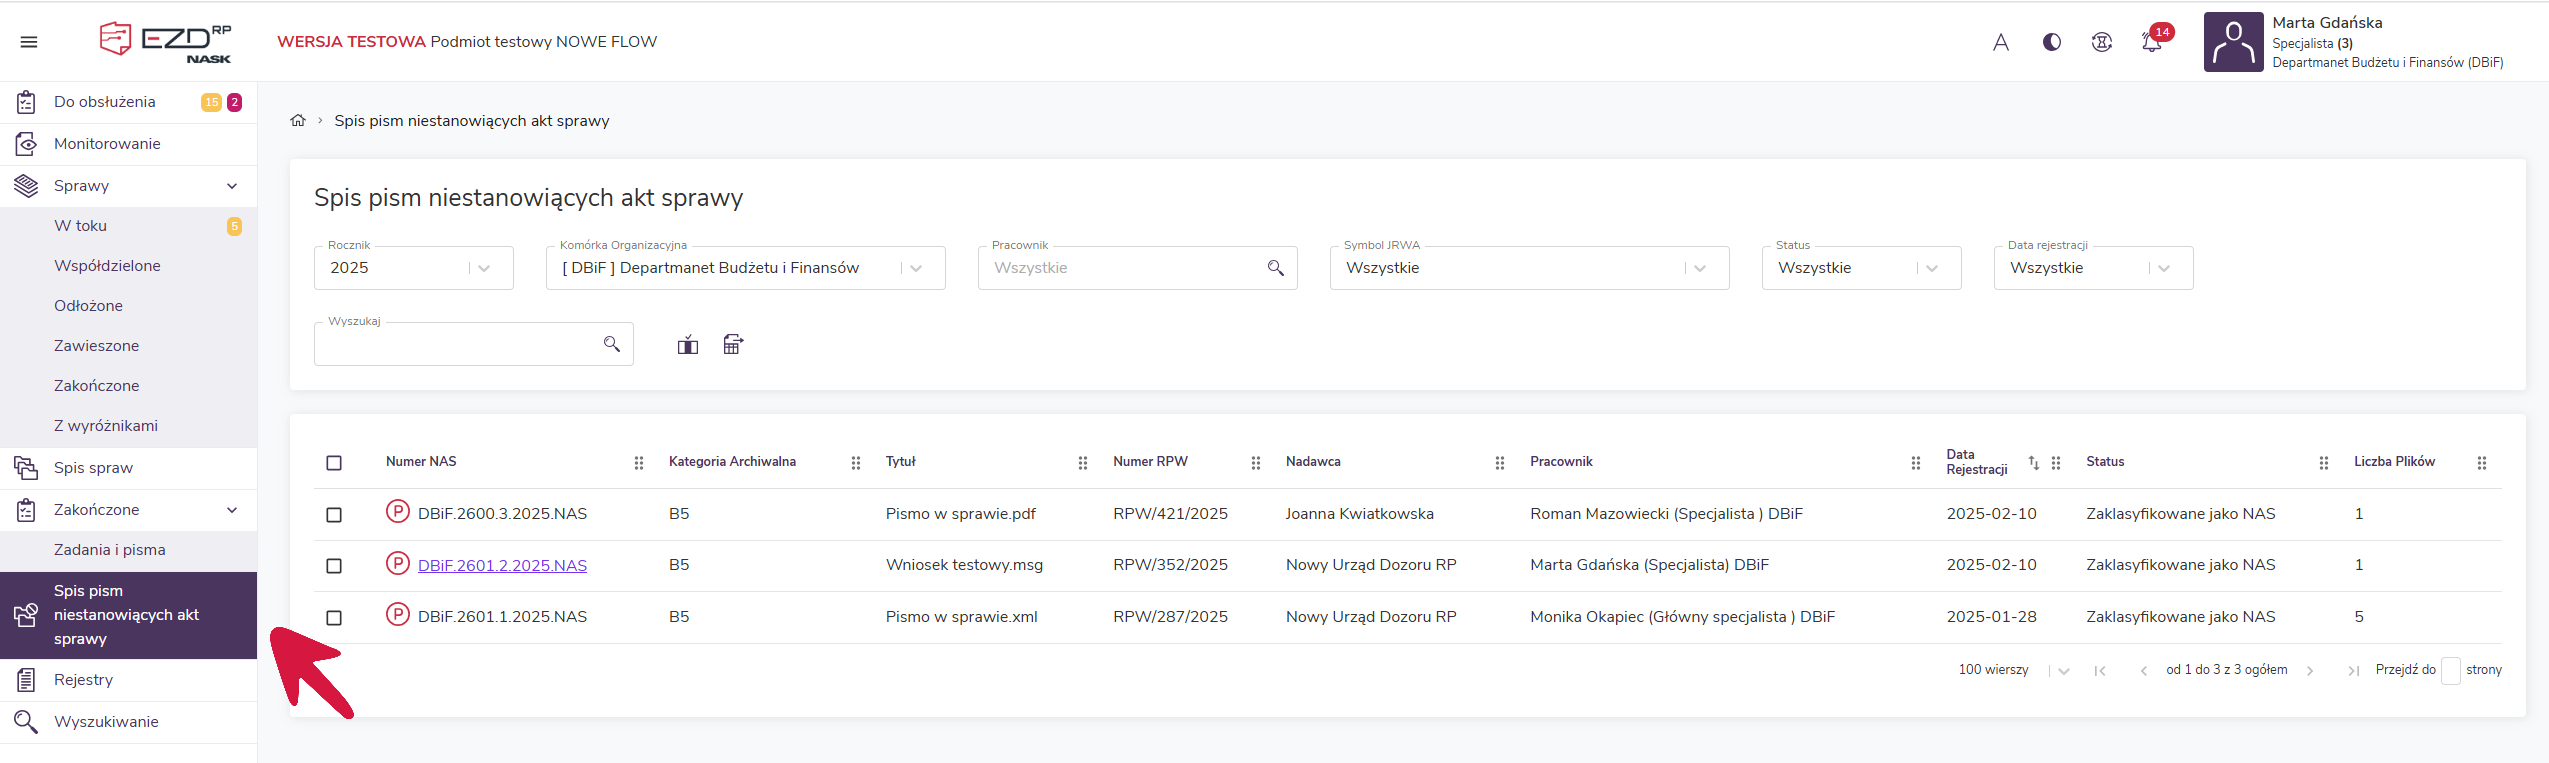This screenshot has height=763, width=2549.
Task: Toggle the contrast mode icon
Action: click(2051, 42)
